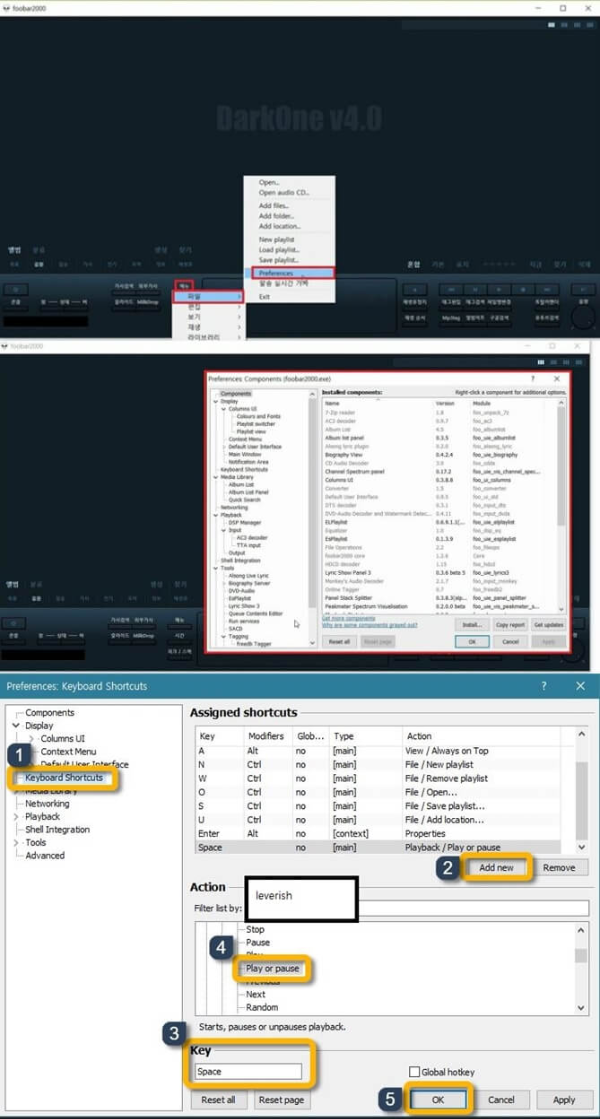Select Shell Integration in Keyboard Shortcuts window tree

click(57, 829)
